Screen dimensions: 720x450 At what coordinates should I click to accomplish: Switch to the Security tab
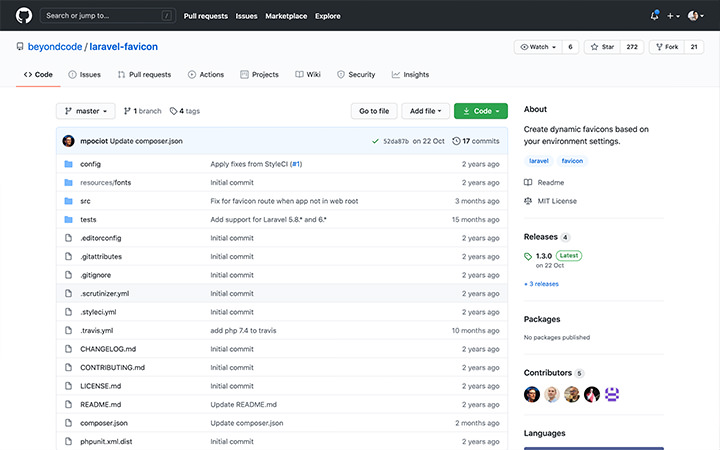click(x=356, y=74)
